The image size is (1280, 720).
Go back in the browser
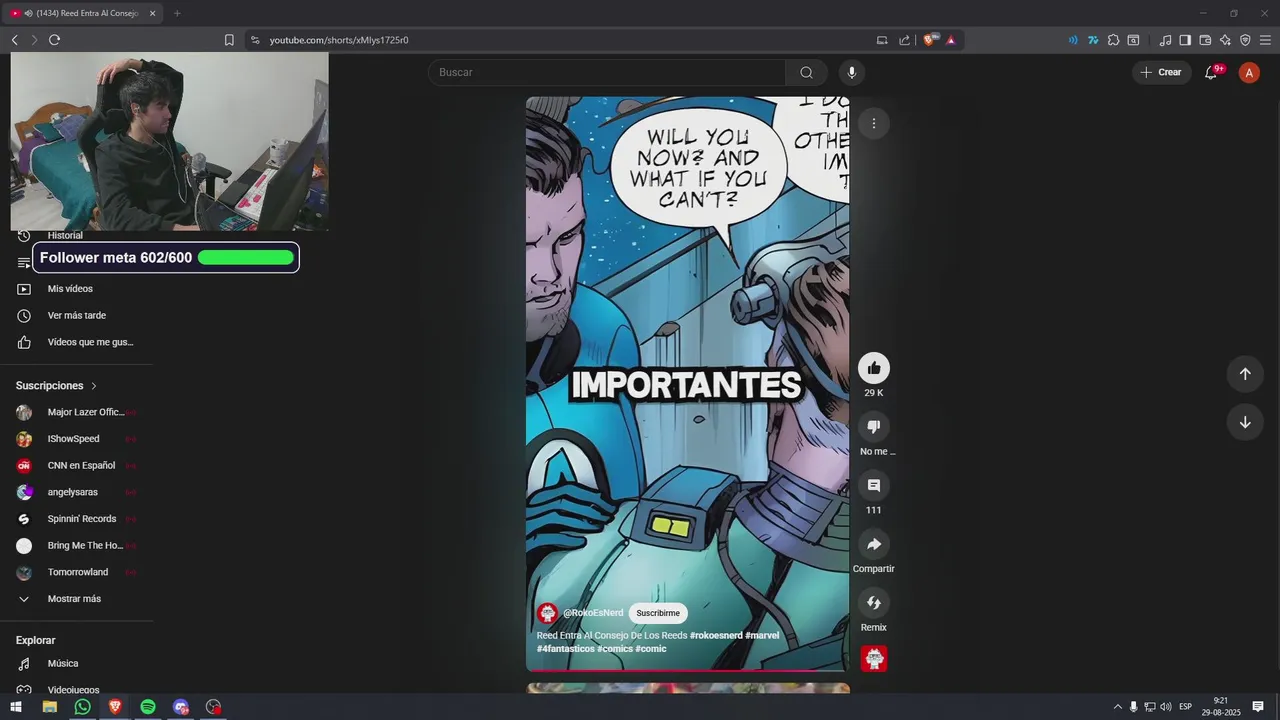click(x=15, y=40)
